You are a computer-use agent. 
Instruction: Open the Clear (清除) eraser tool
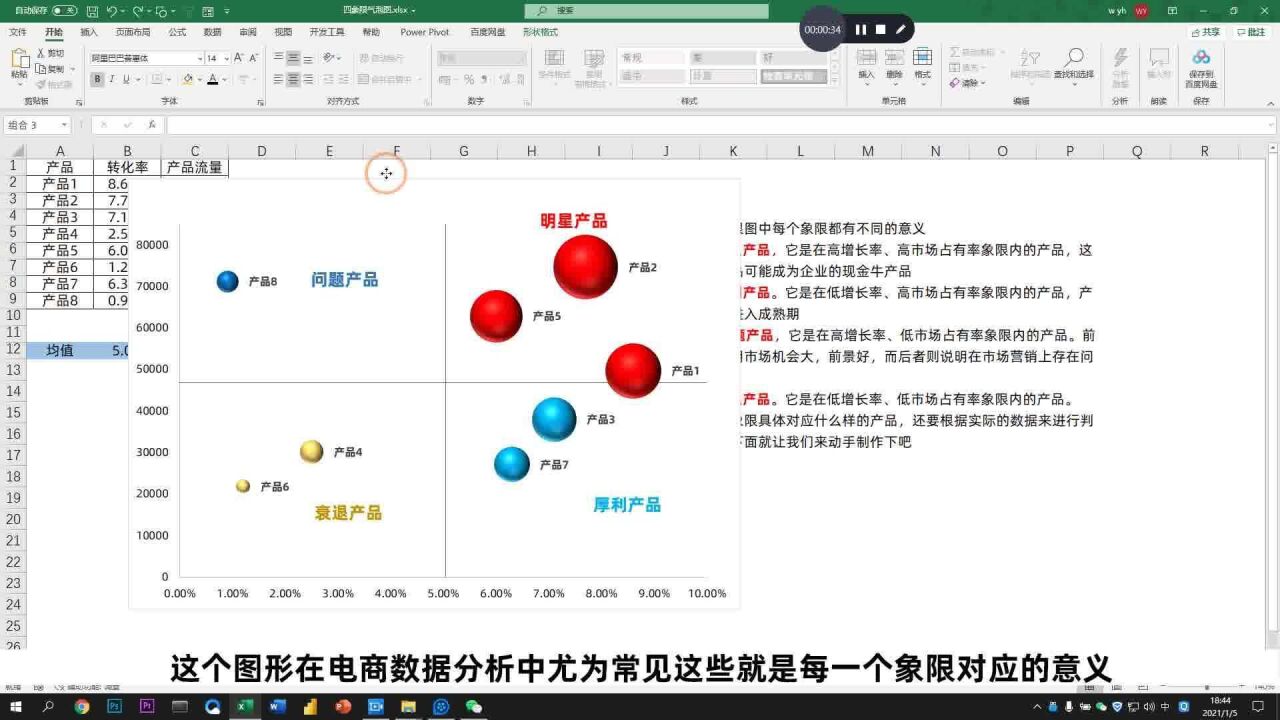coord(955,84)
